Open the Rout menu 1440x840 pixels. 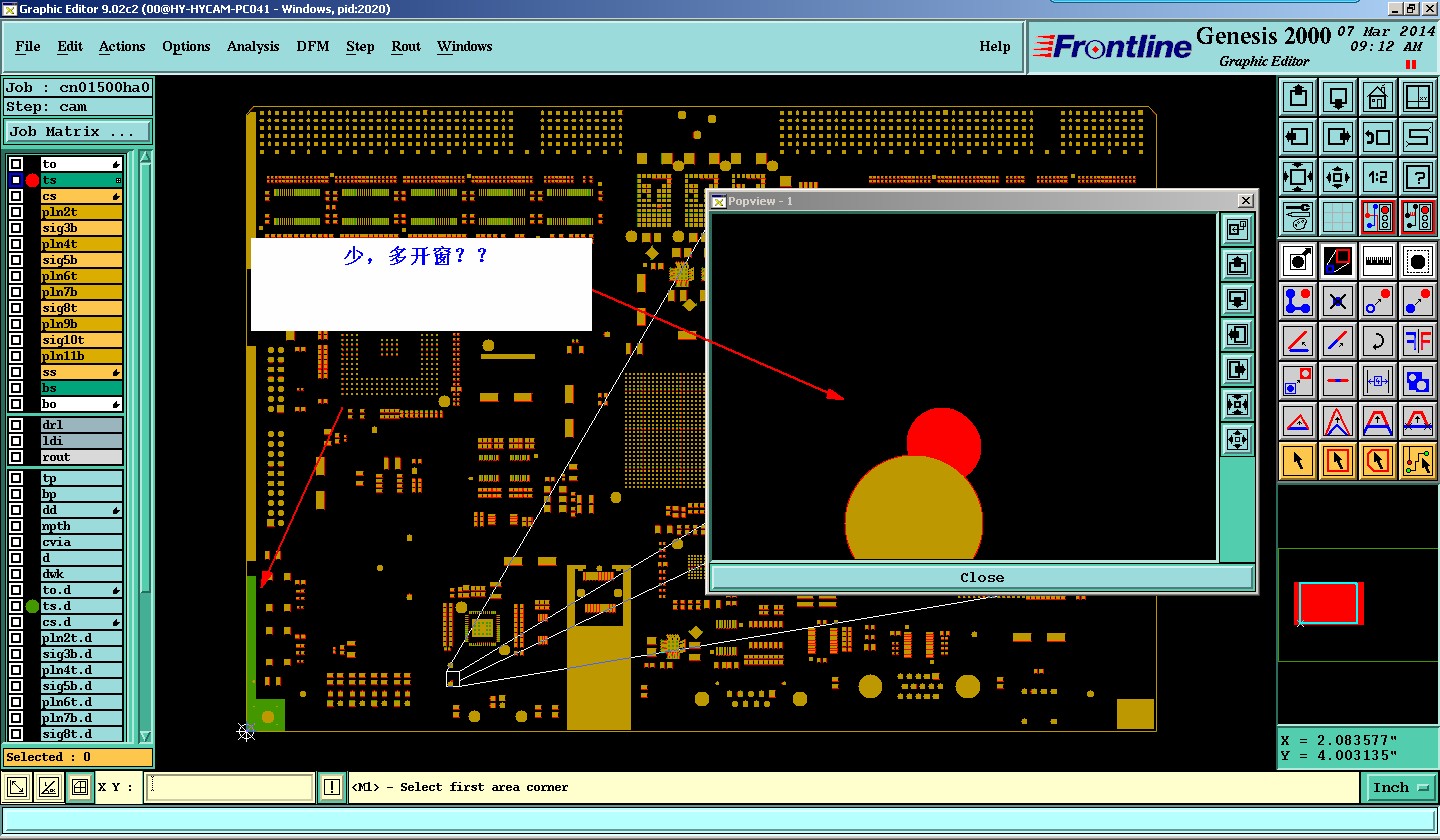pyautogui.click(x=406, y=47)
